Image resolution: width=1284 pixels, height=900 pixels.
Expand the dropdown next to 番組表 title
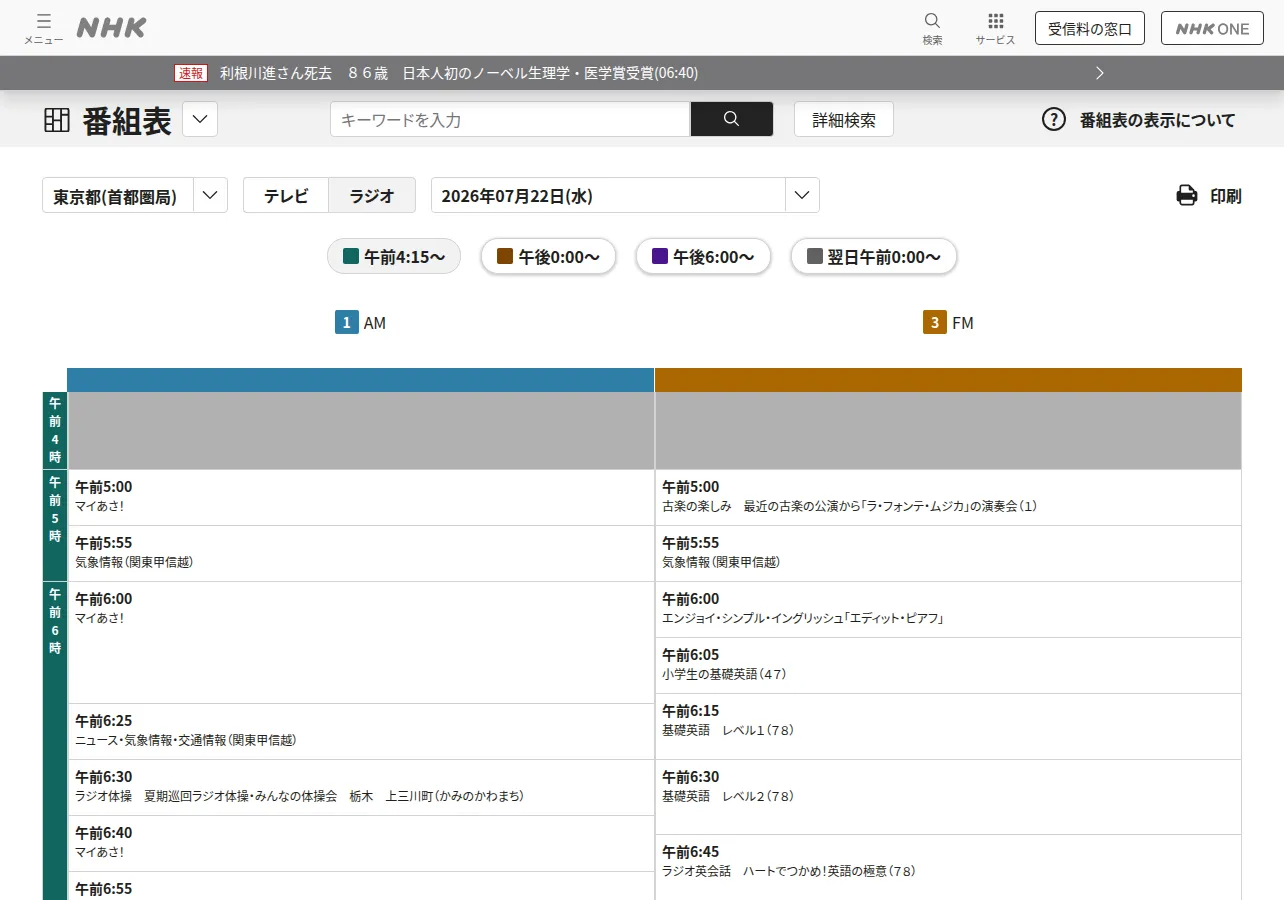[x=200, y=120]
